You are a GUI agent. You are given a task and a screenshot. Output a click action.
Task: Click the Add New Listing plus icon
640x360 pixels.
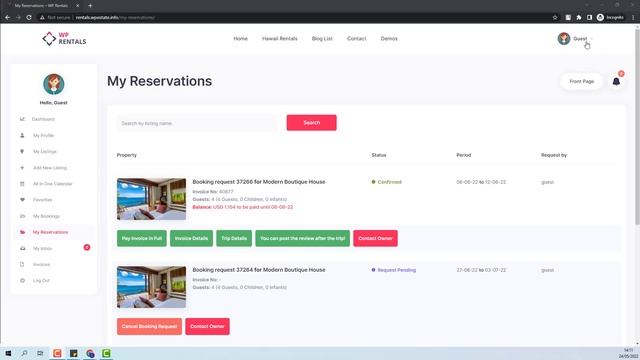[x=22, y=167]
